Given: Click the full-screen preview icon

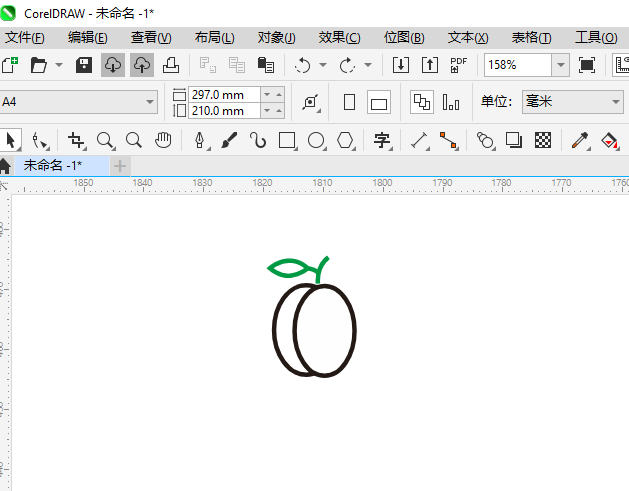Looking at the screenshot, I should click(x=587, y=65).
